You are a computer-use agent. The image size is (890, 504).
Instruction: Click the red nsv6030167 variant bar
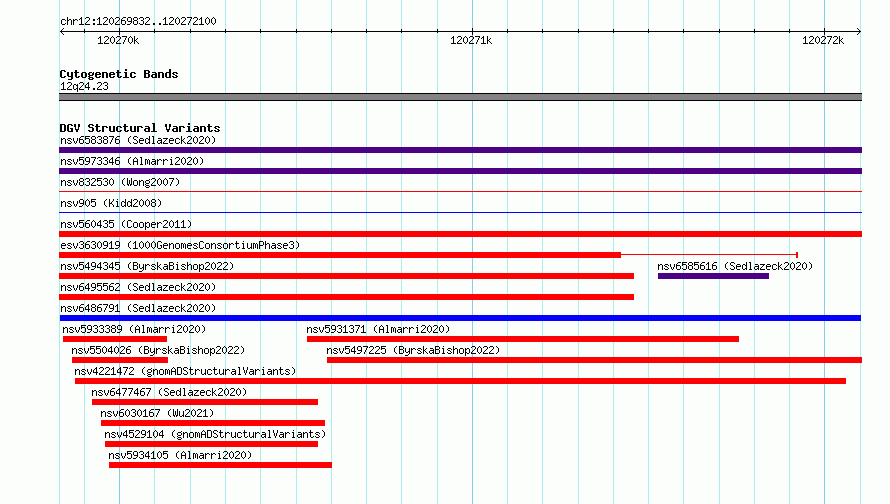coord(213,423)
